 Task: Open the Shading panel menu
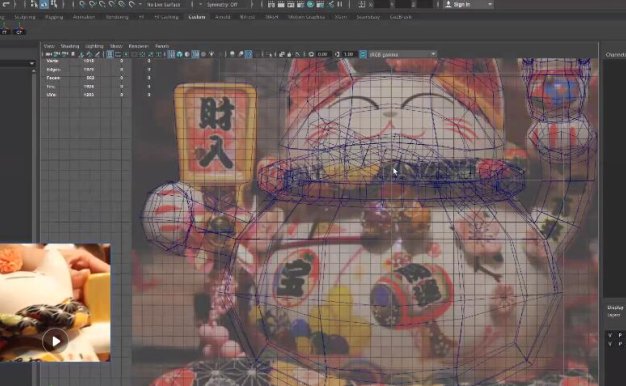pyautogui.click(x=70, y=46)
